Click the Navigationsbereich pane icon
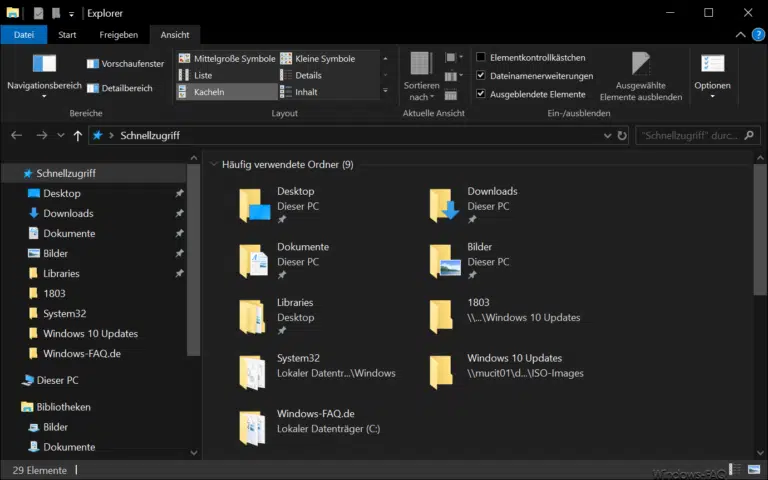The height and width of the screenshot is (480, 768). [44, 65]
